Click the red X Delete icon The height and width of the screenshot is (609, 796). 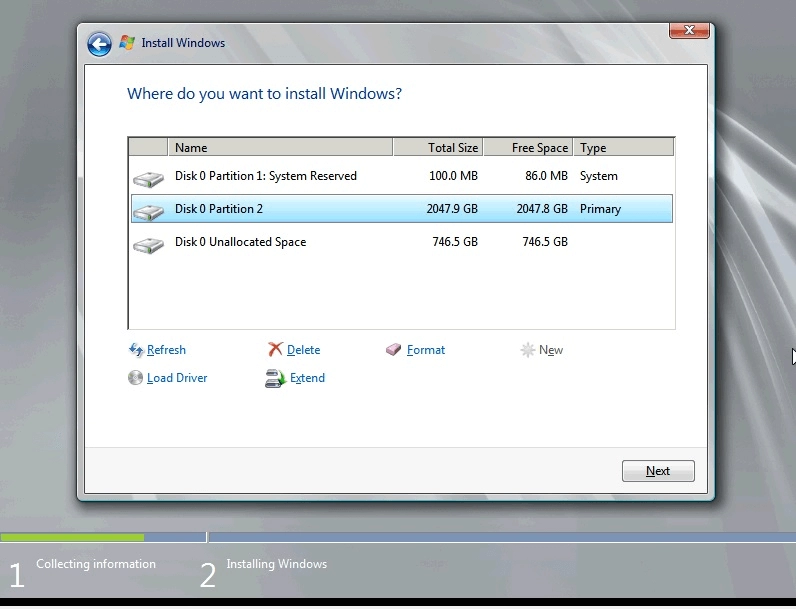[275, 349]
